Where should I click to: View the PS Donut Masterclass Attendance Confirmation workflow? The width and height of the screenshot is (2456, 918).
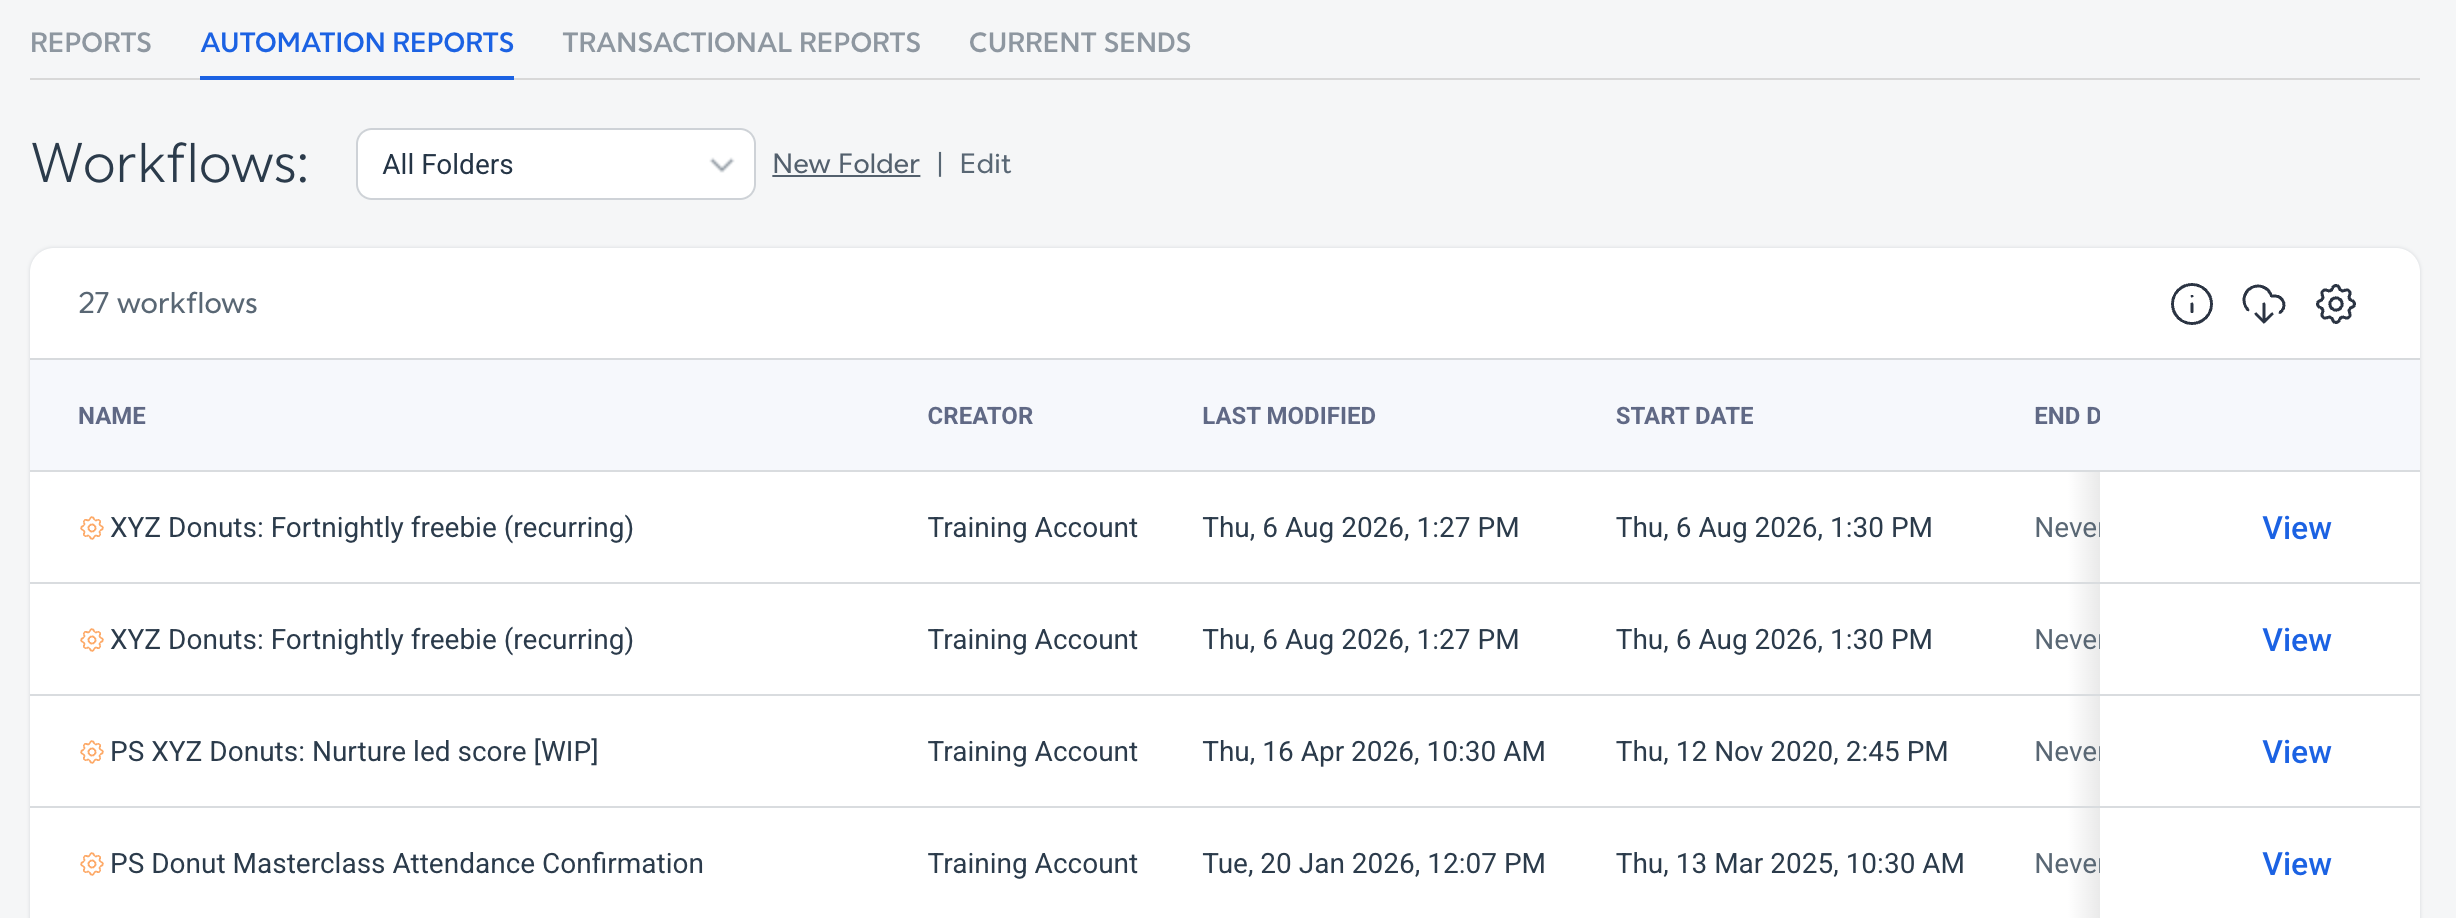[x=2296, y=864]
